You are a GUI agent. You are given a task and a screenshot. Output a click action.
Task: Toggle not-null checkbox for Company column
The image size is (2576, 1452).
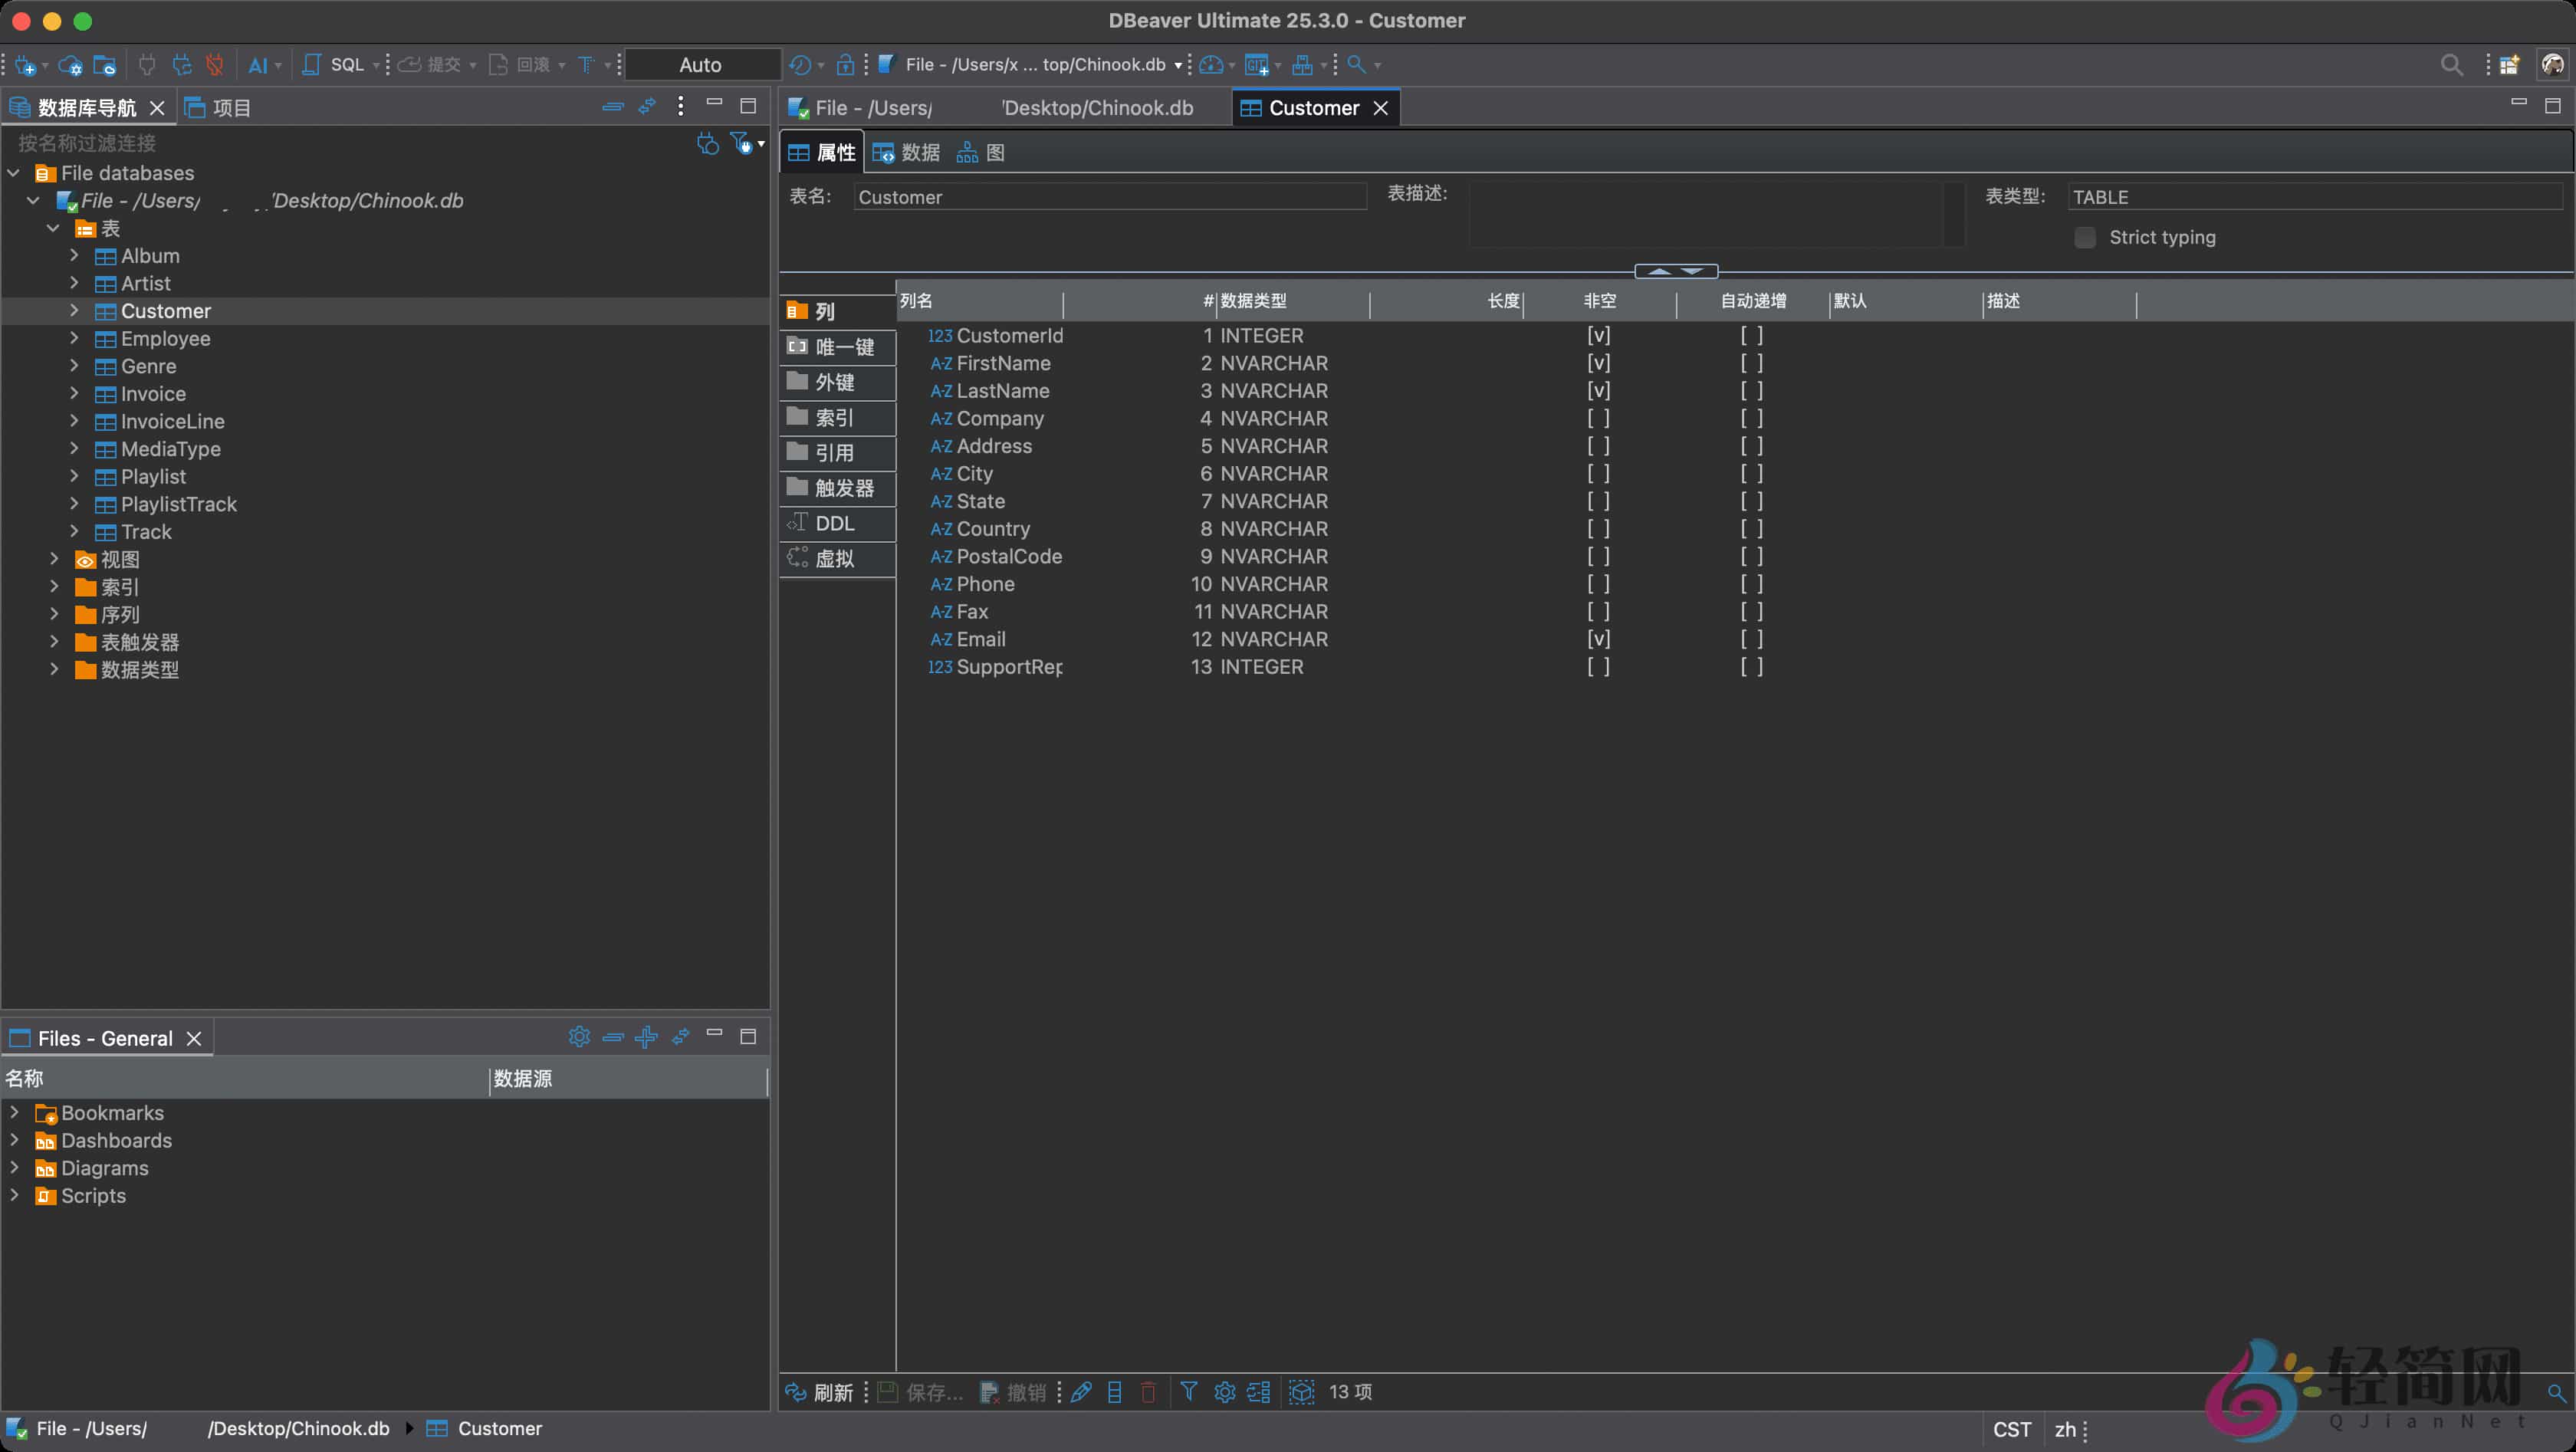[1598, 418]
